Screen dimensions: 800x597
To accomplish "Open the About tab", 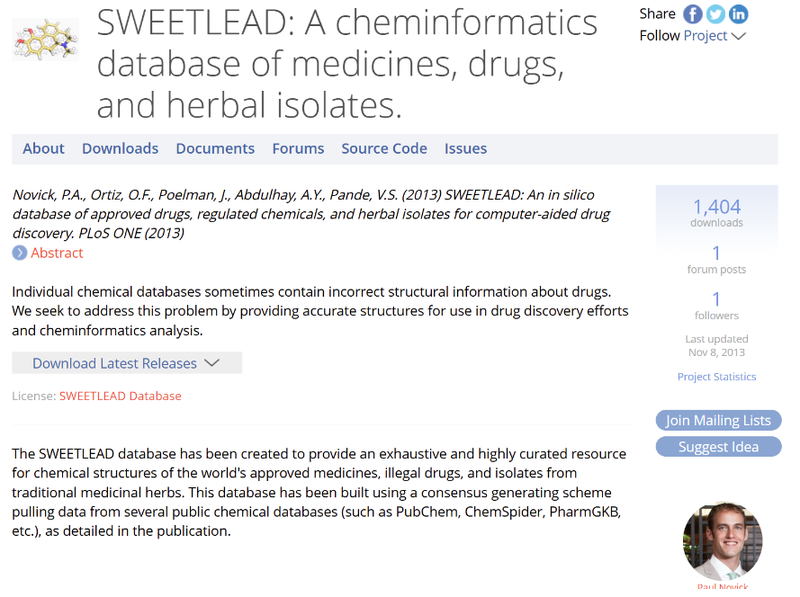I will tap(43, 148).
